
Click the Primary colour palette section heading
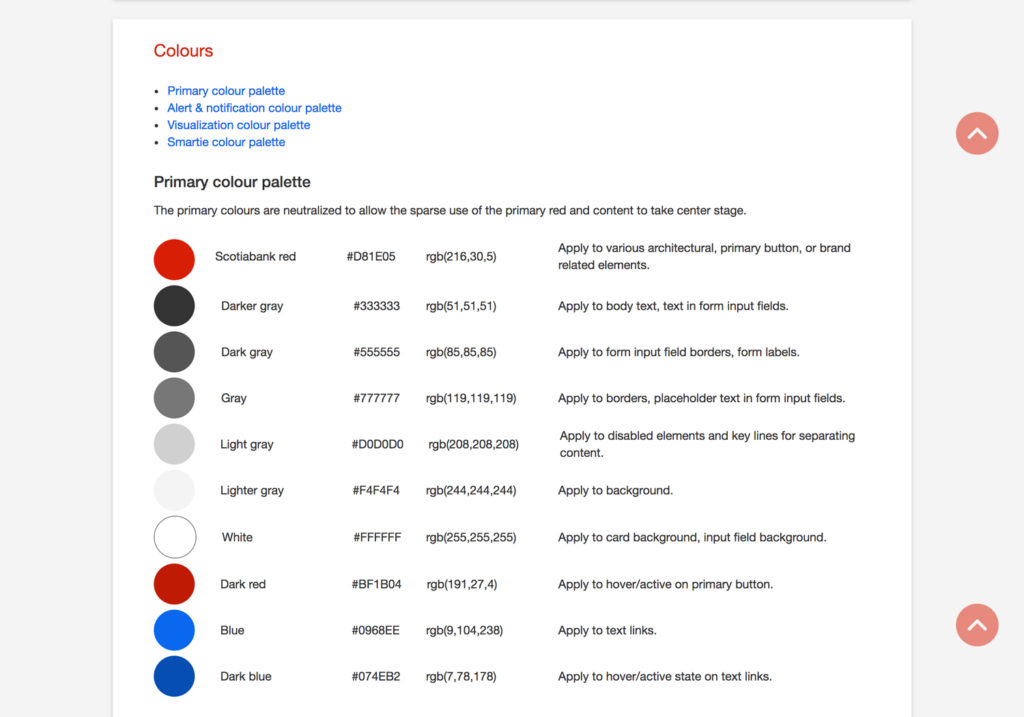point(232,182)
